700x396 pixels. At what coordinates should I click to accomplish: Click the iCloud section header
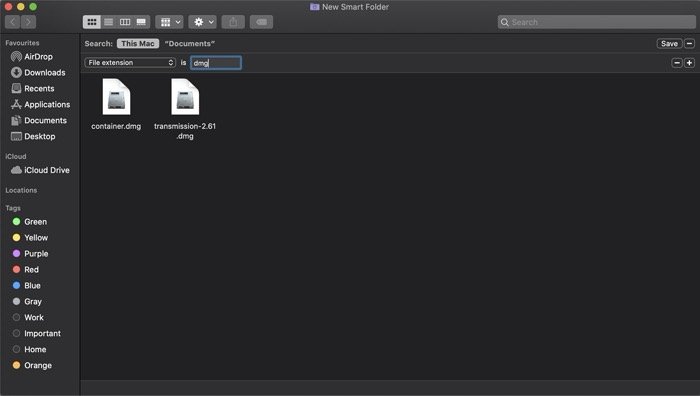(16, 156)
